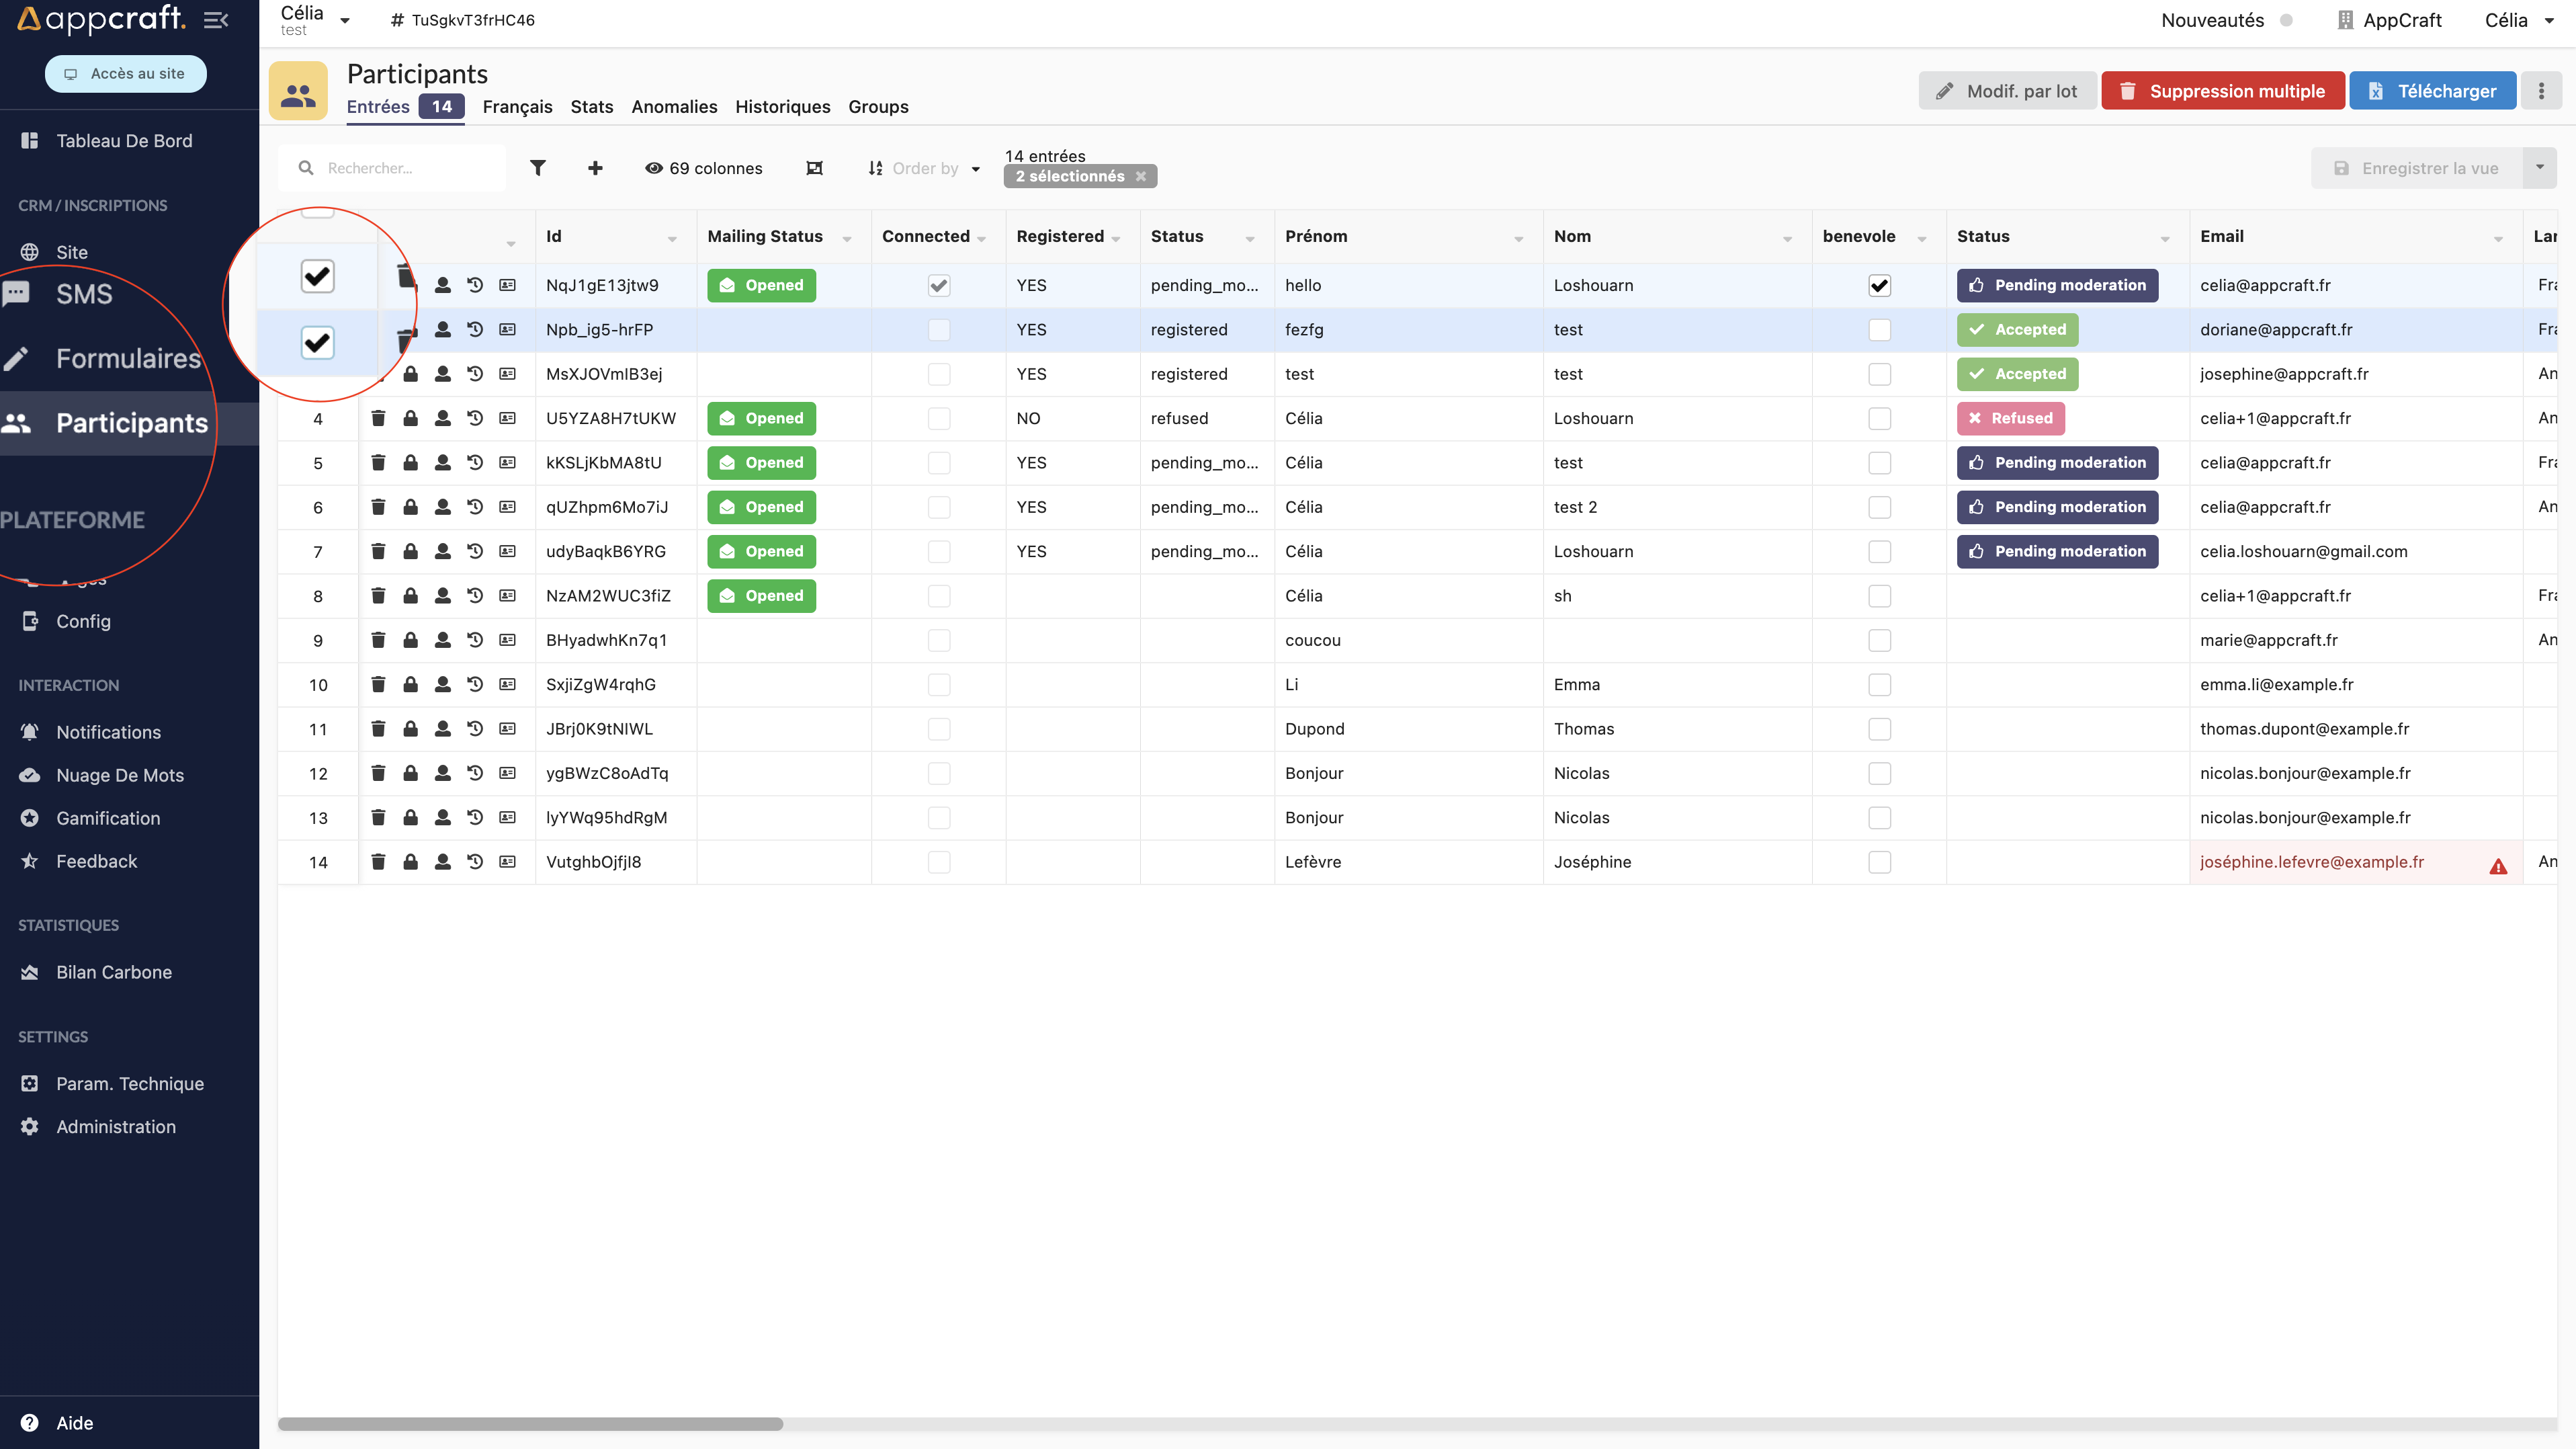
Task: Click the fullscreen expand table icon
Action: tap(814, 168)
